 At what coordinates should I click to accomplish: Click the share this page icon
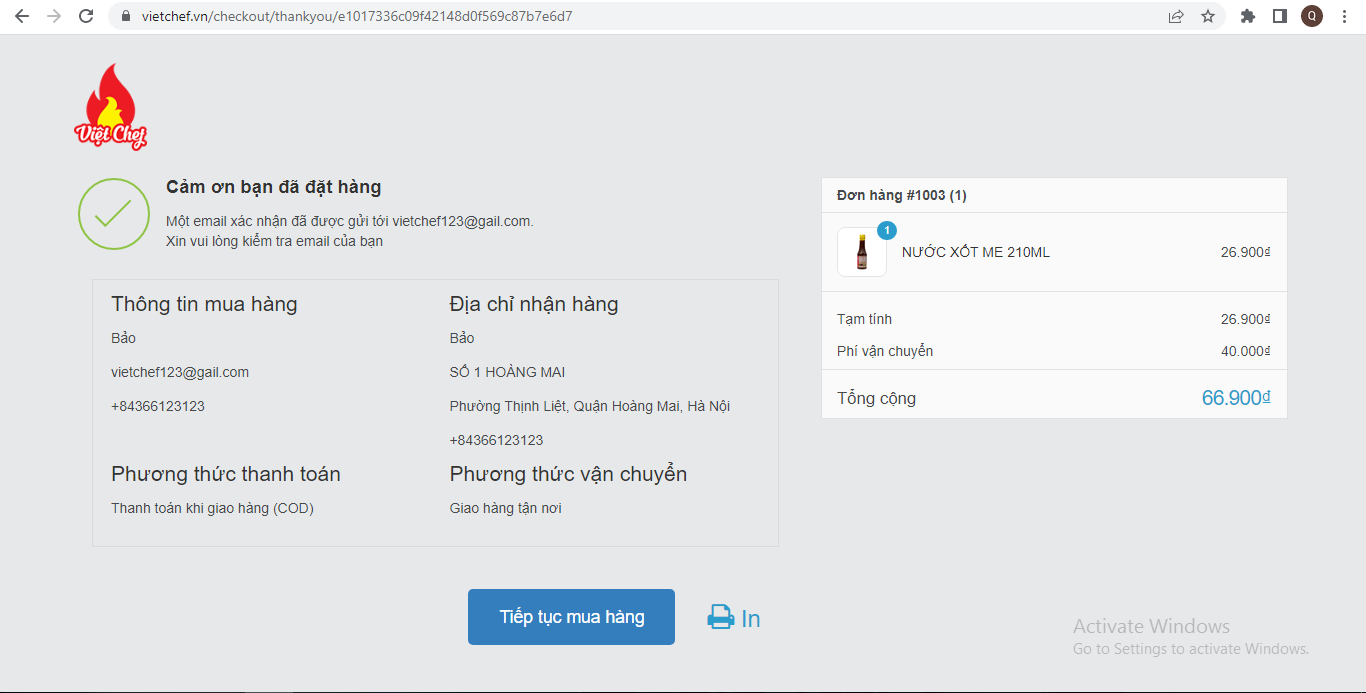(1176, 16)
